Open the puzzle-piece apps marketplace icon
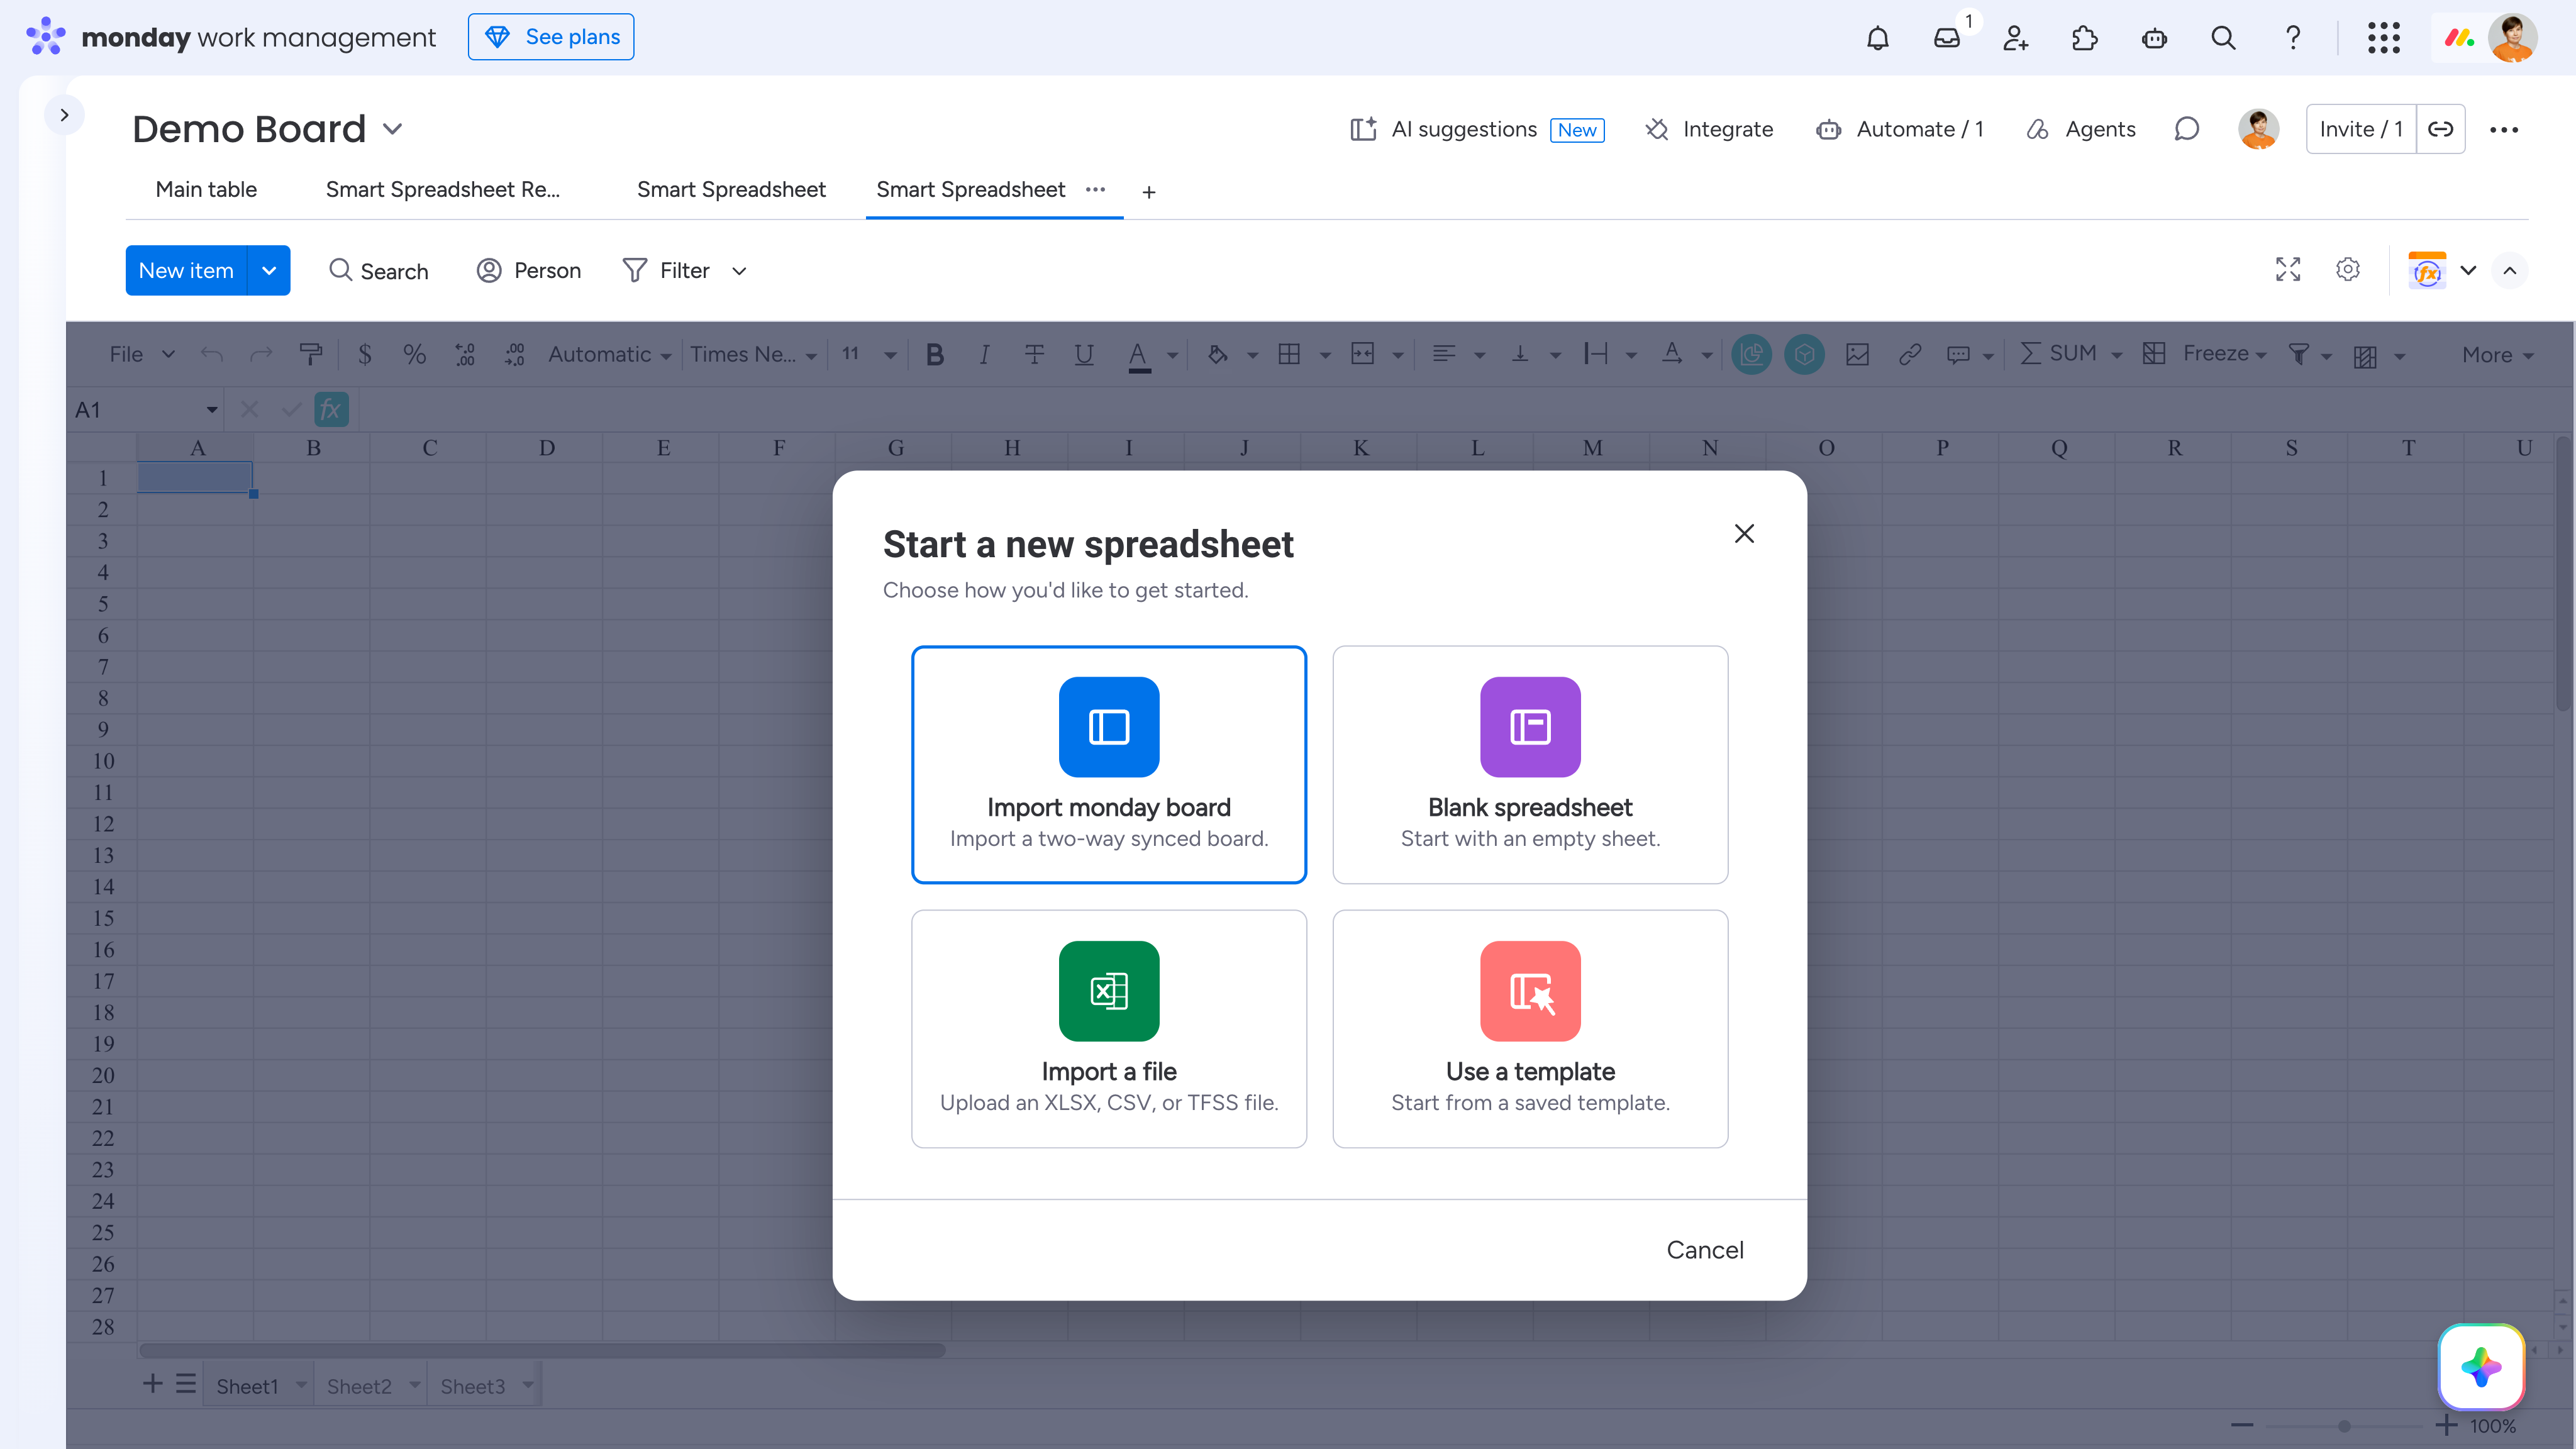The height and width of the screenshot is (1449, 2576). coord(2085,38)
